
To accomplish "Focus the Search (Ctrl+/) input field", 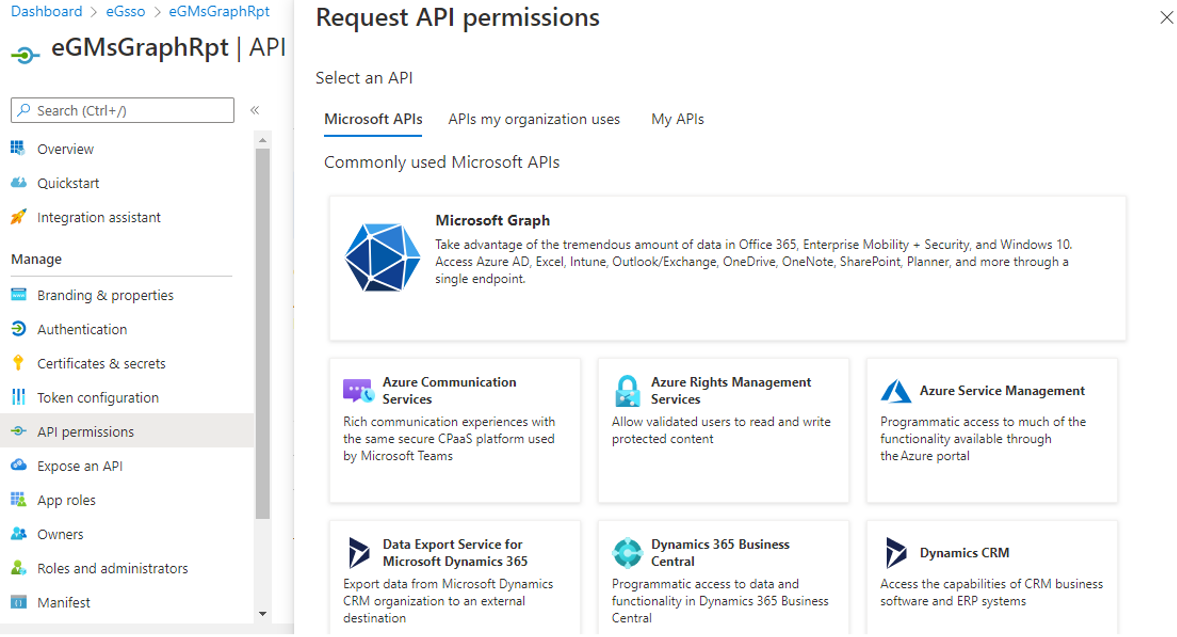I will (122, 110).
